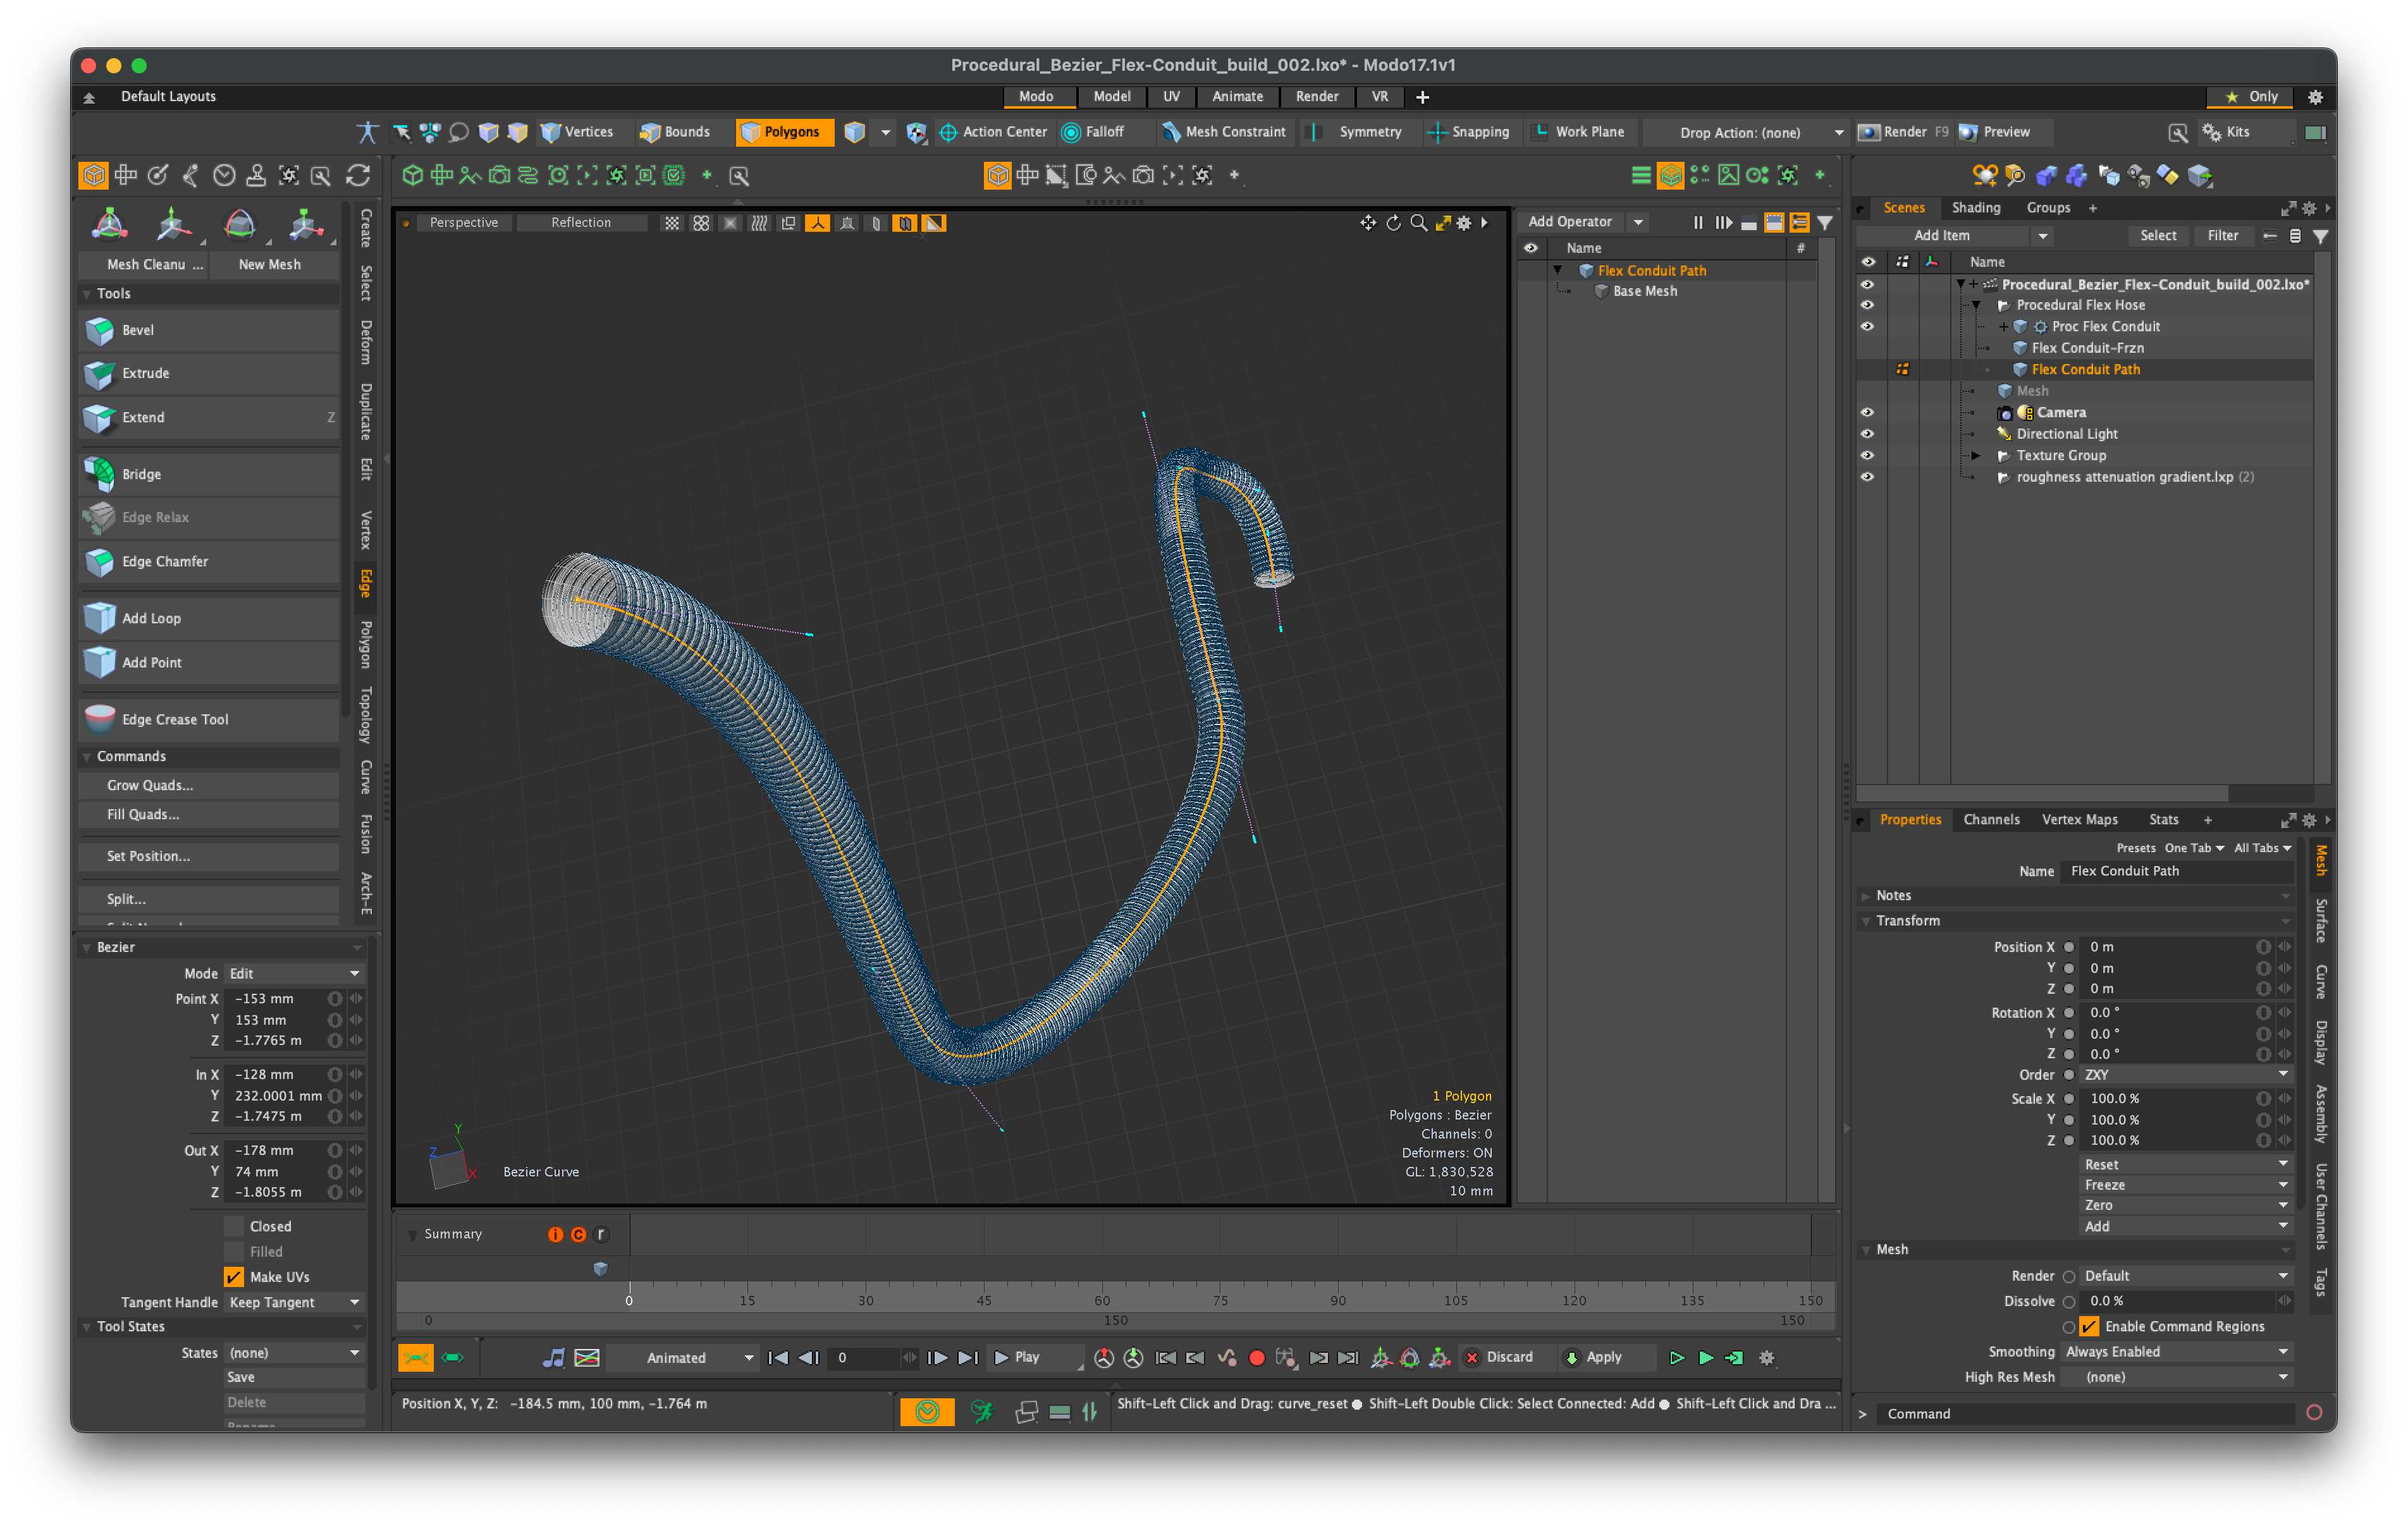Click the timeline frame 0 marker
This screenshot has width=2408, height=1526.
[629, 1300]
